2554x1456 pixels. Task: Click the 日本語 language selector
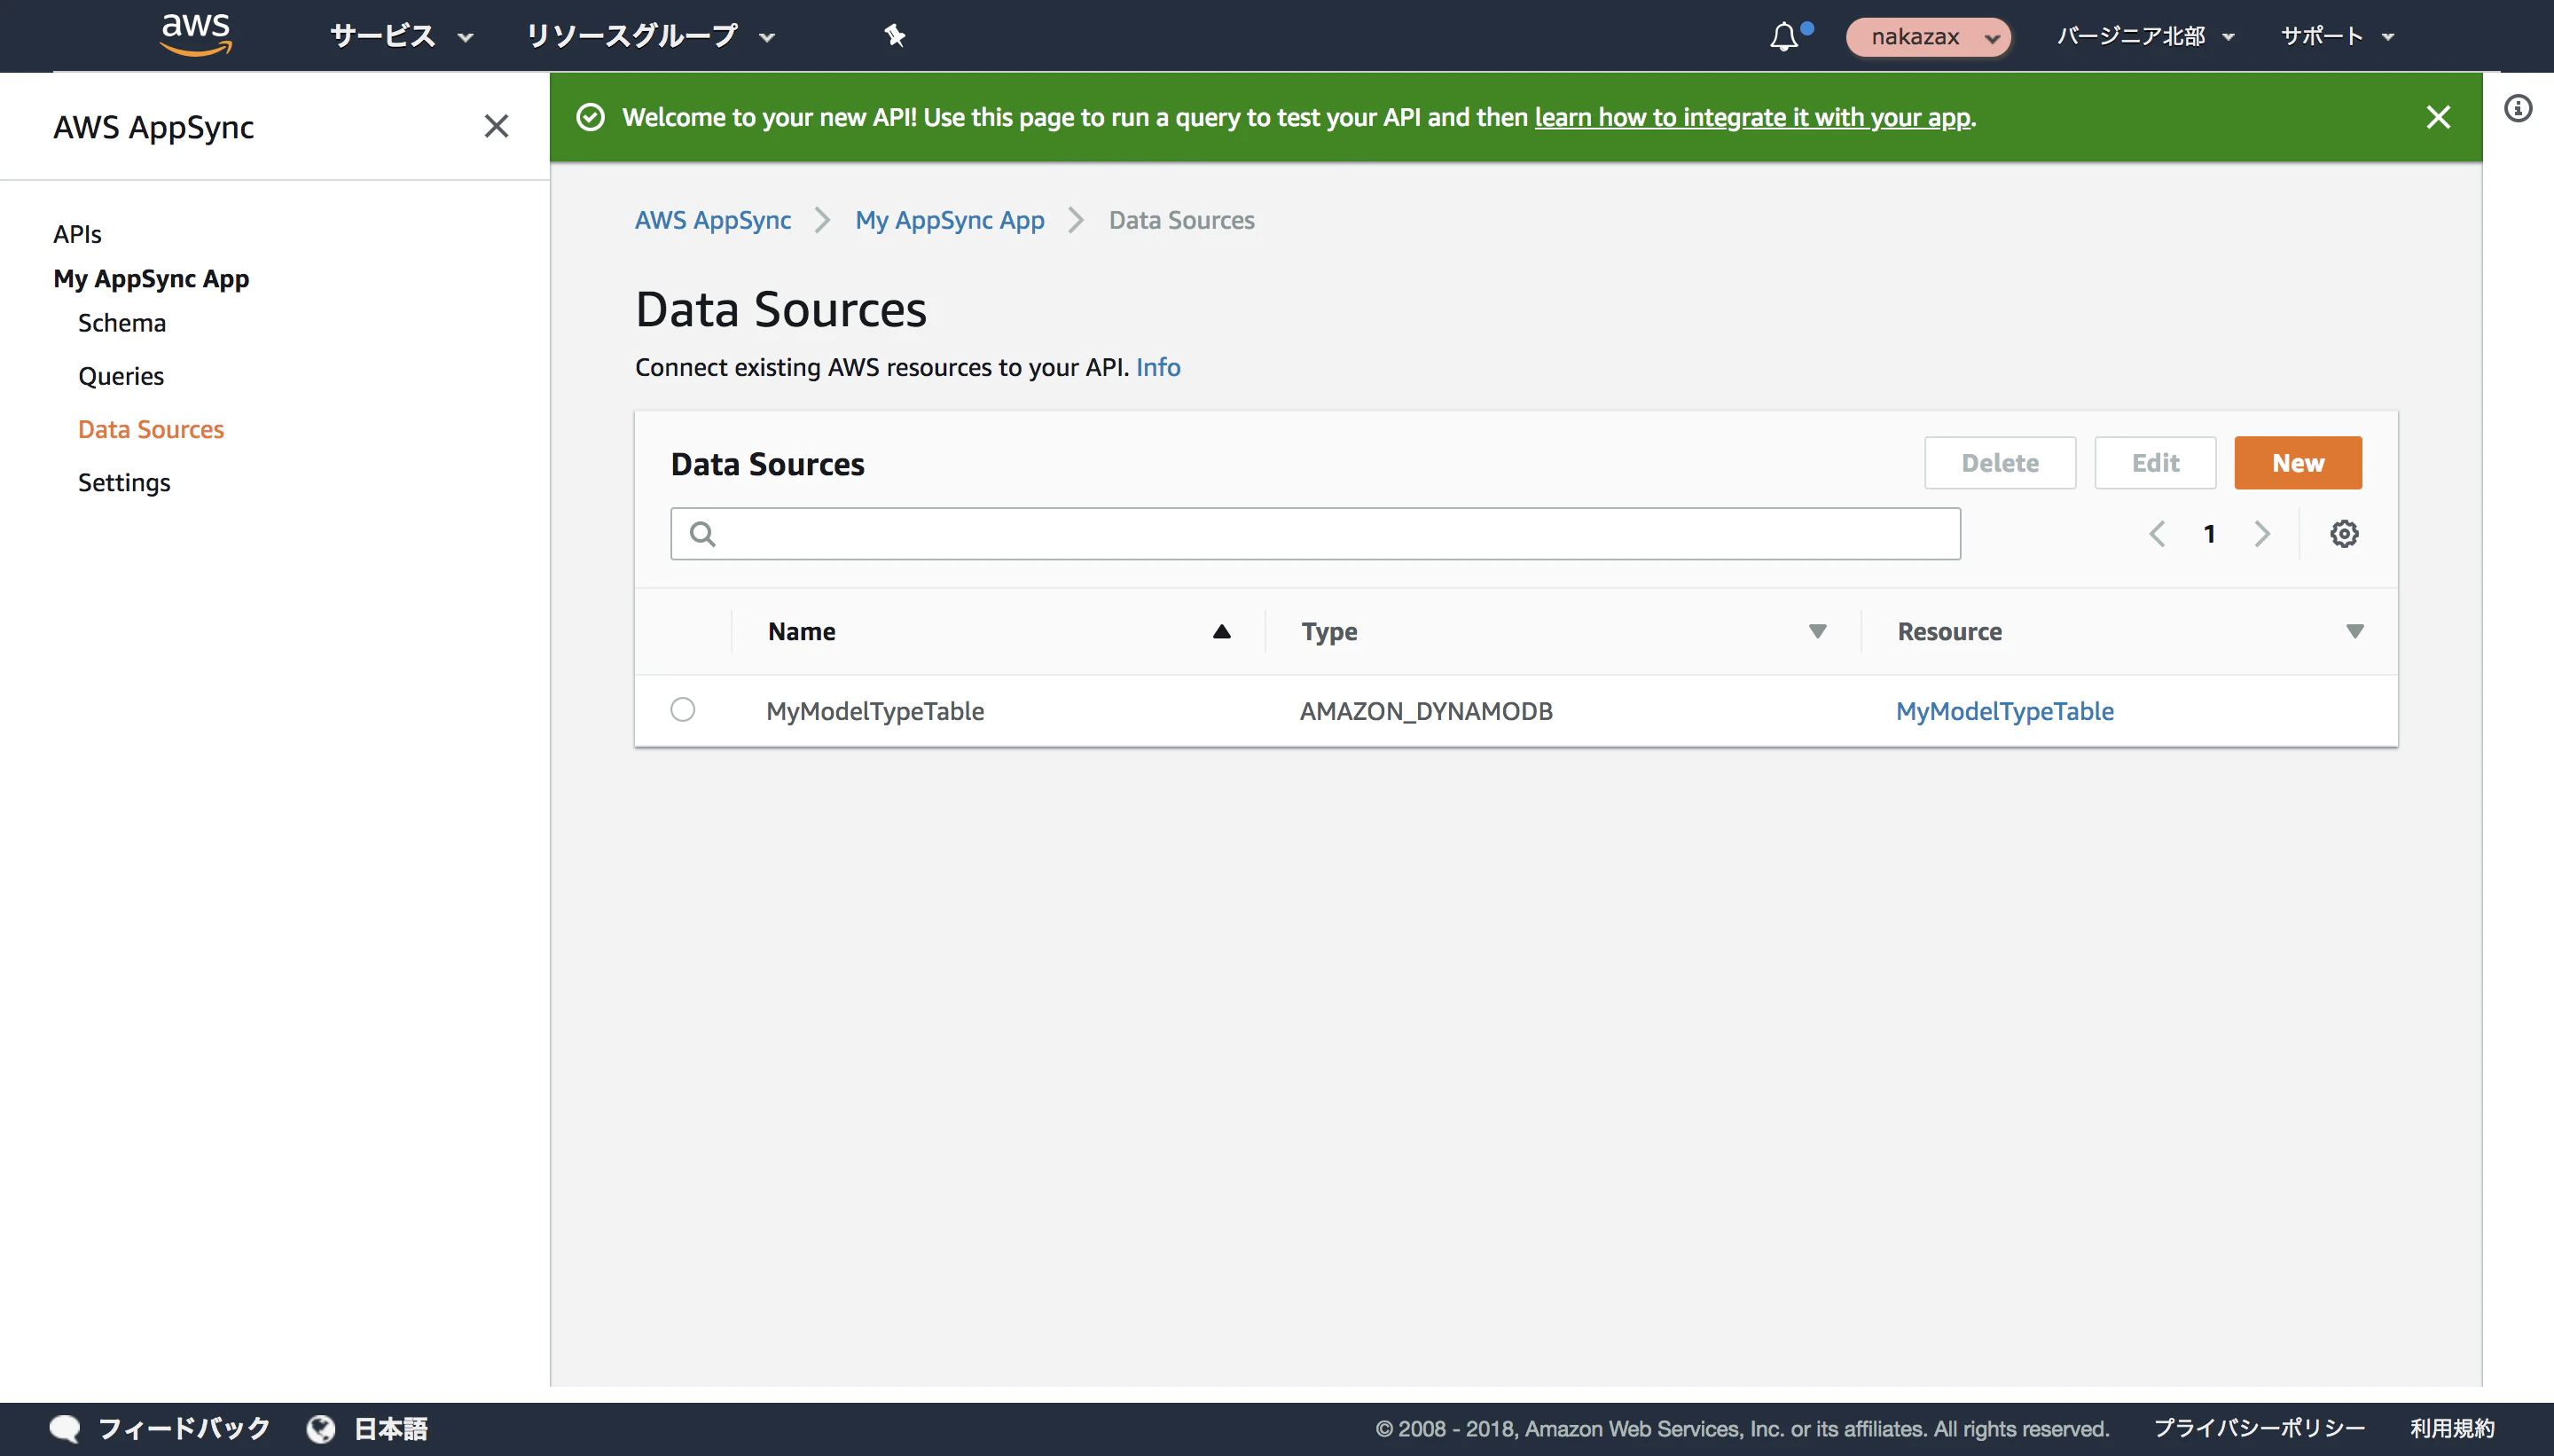tap(391, 1429)
